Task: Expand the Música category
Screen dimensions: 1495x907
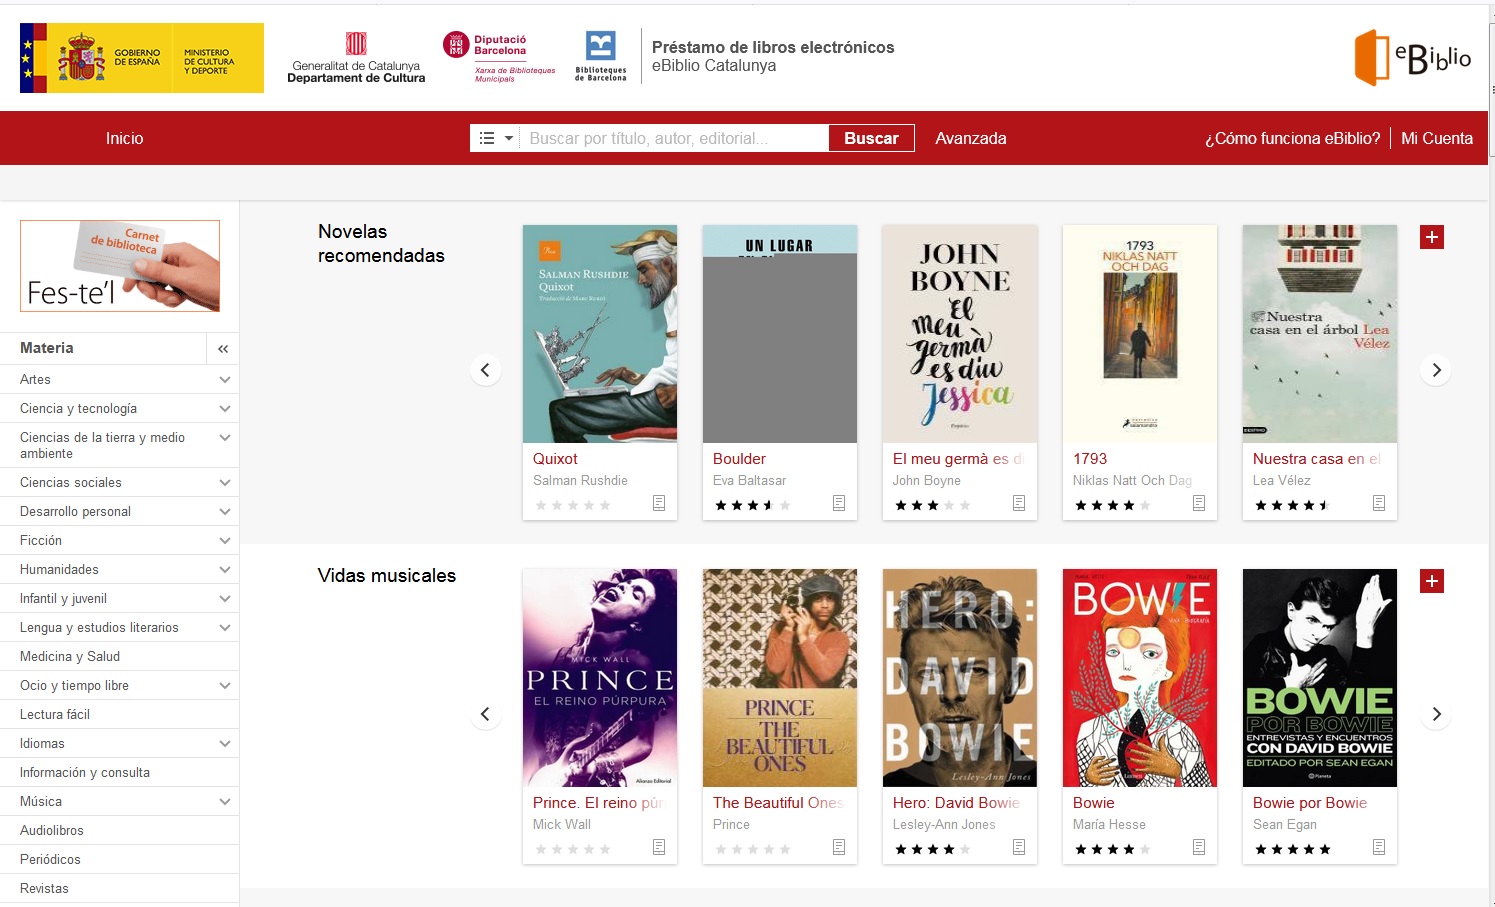Action: click(225, 802)
